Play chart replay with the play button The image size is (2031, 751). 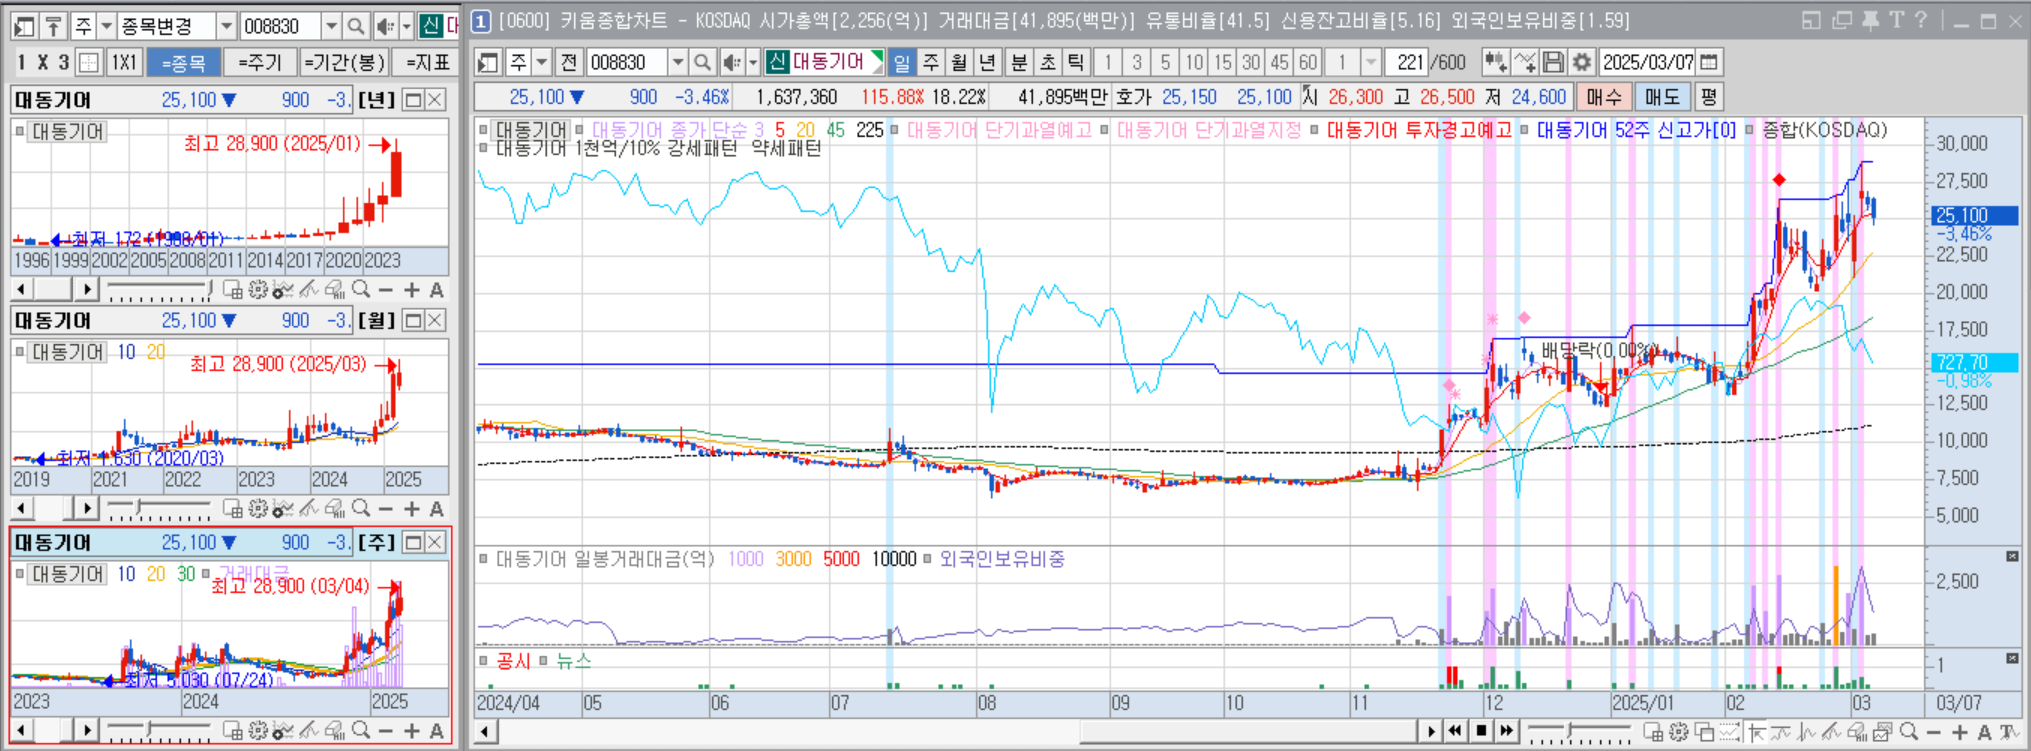(x=1432, y=731)
